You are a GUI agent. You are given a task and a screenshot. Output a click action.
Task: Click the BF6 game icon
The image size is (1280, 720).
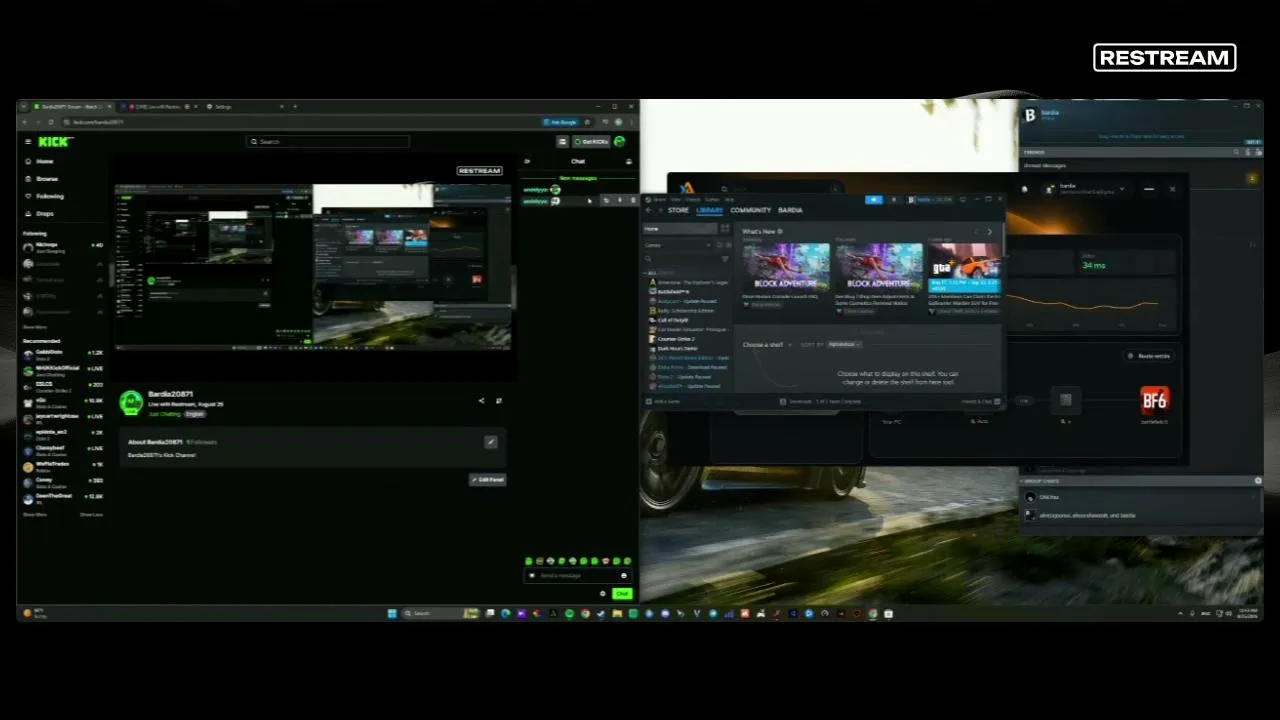point(1154,401)
